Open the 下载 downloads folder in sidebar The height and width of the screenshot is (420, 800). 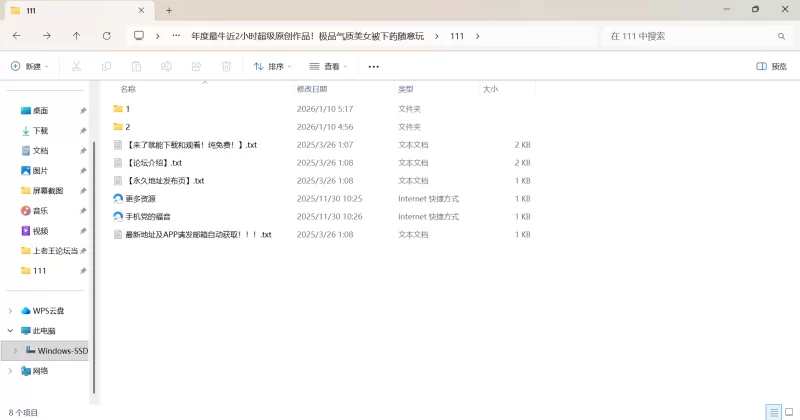pyautogui.click(x=40, y=131)
